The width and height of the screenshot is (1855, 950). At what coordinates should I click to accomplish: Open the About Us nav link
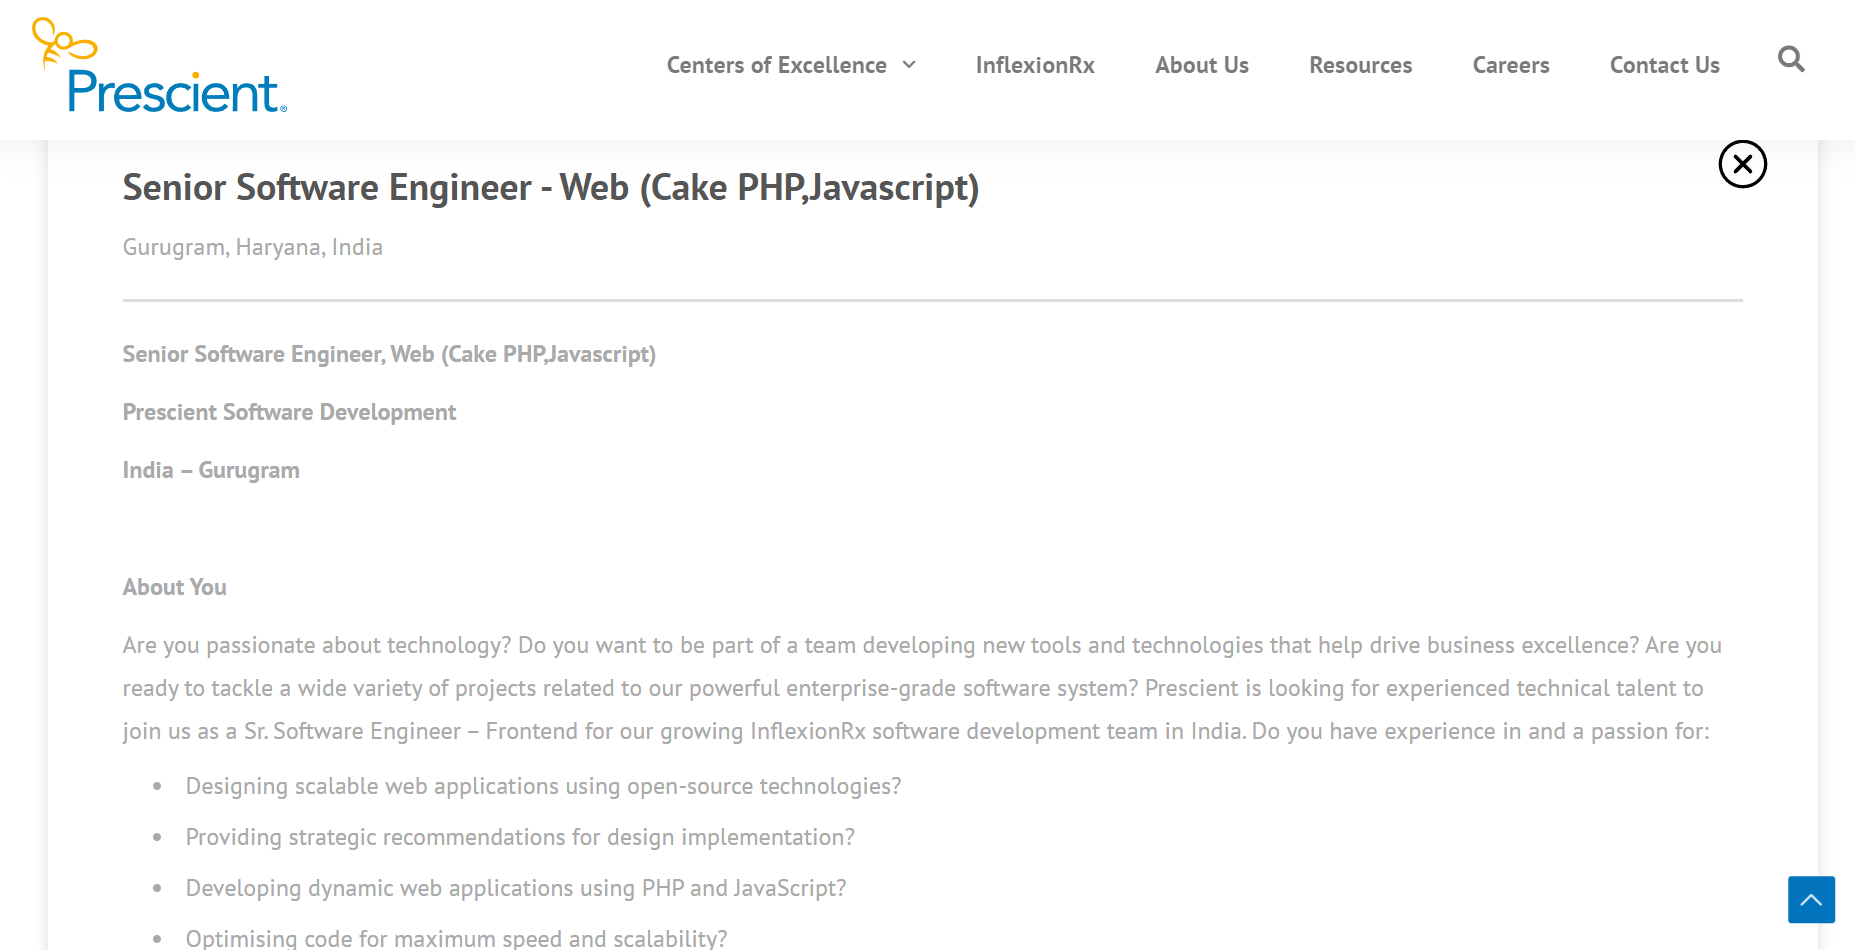[1201, 65]
